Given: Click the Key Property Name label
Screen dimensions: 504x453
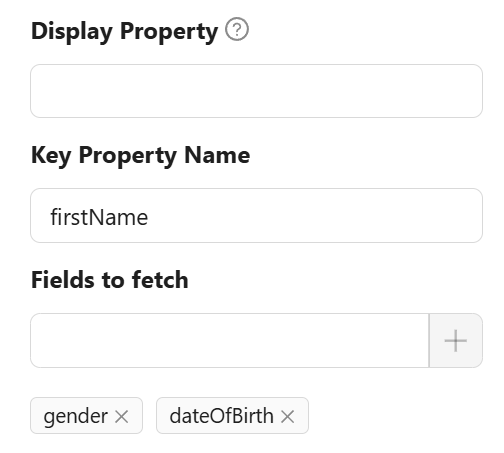Looking at the screenshot, I should point(140,156).
